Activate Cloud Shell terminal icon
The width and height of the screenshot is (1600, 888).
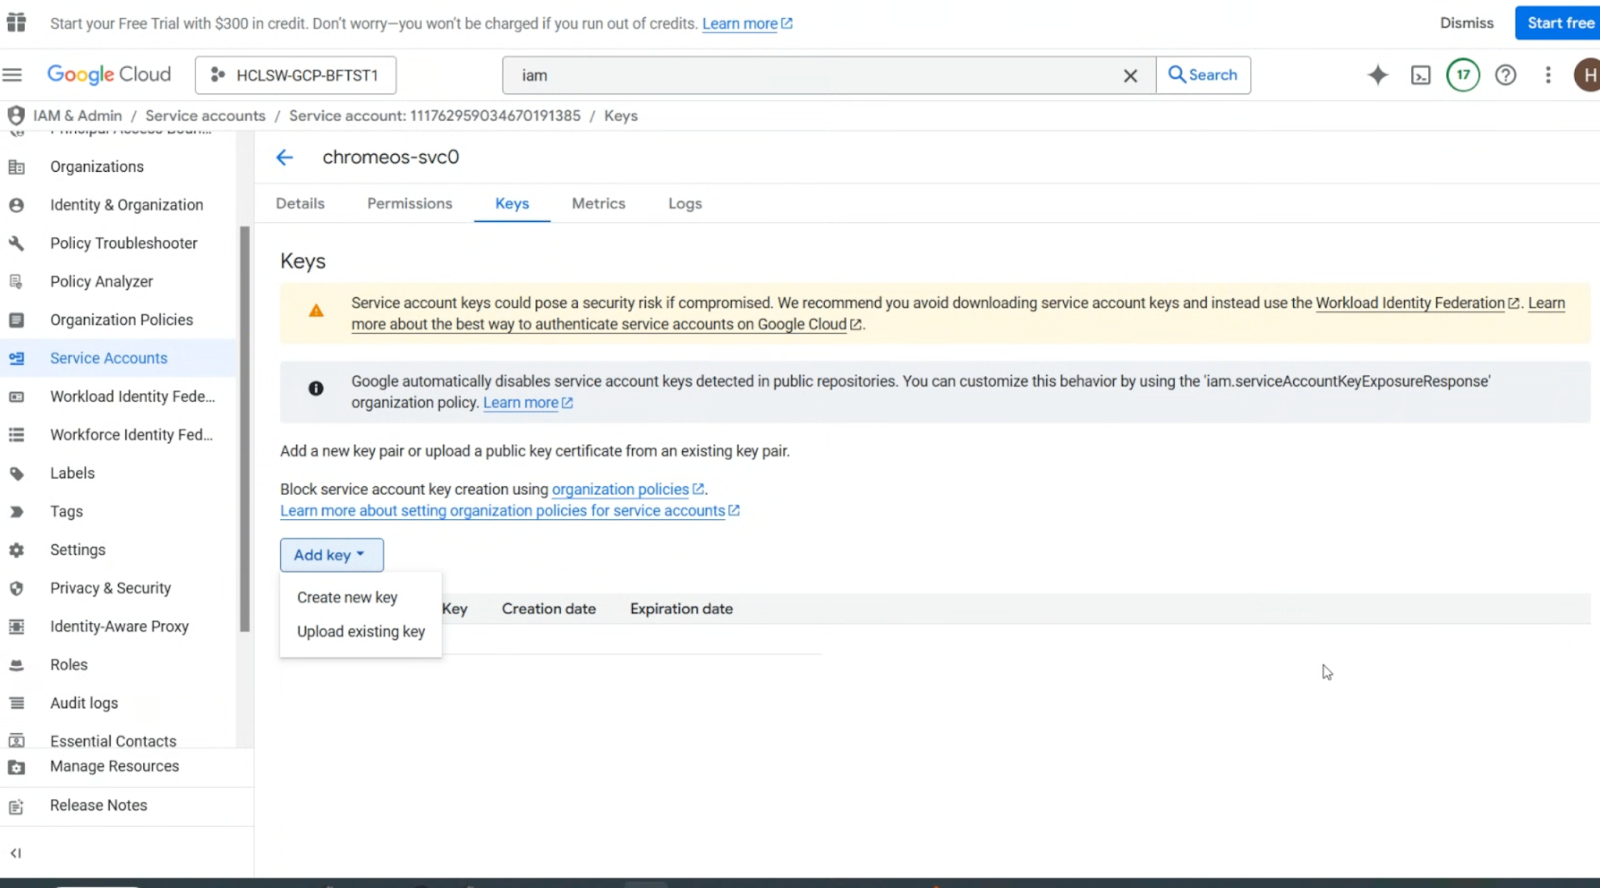click(x=1420, y=75)
